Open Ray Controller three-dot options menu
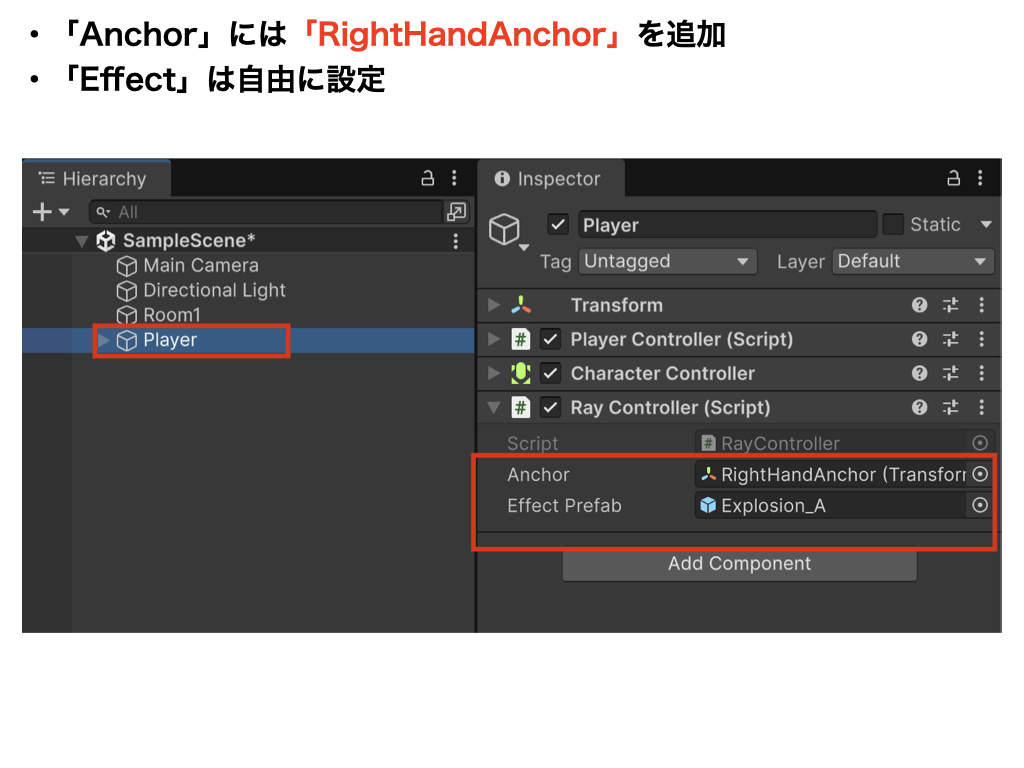 pyautogui.click(x=982, y=408)
